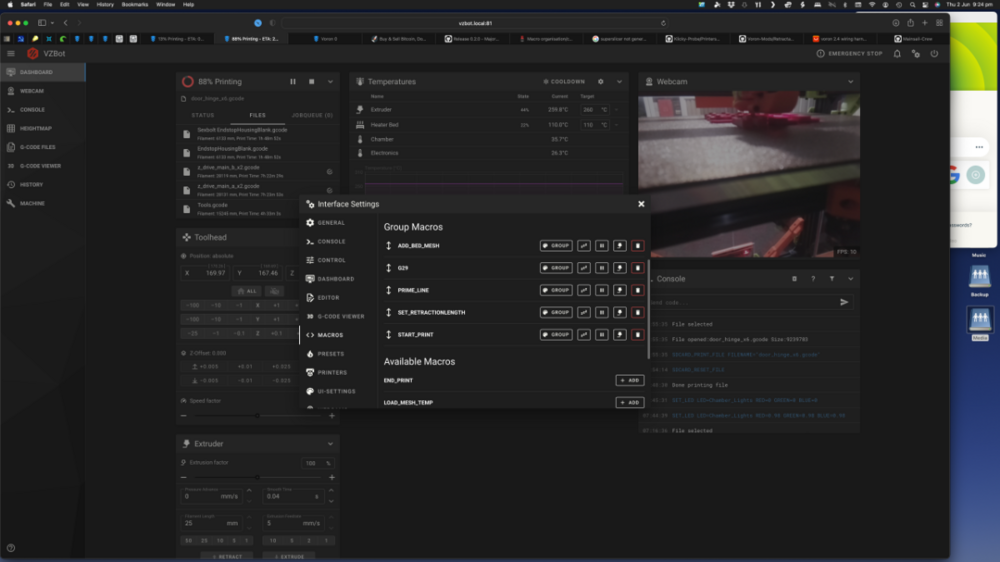This screenshot has width=1000, height=562.
Task: Open Extruder target temperature preset dropdown
Action: (x=616, y=110)
